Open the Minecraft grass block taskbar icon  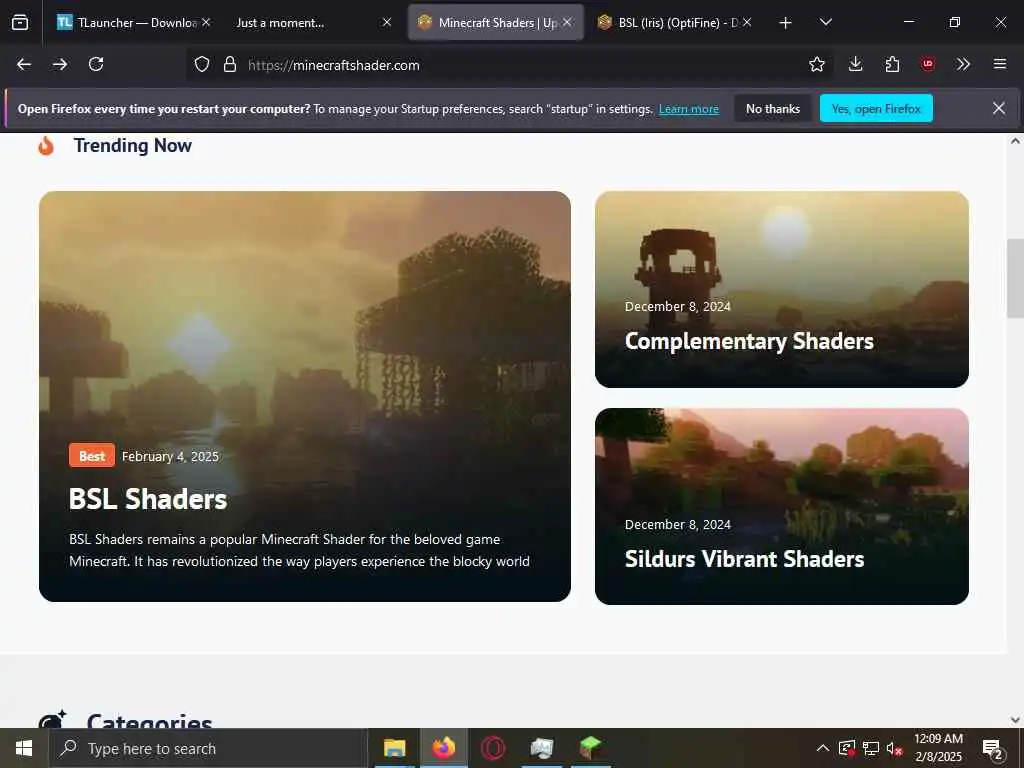click(590, 748)
